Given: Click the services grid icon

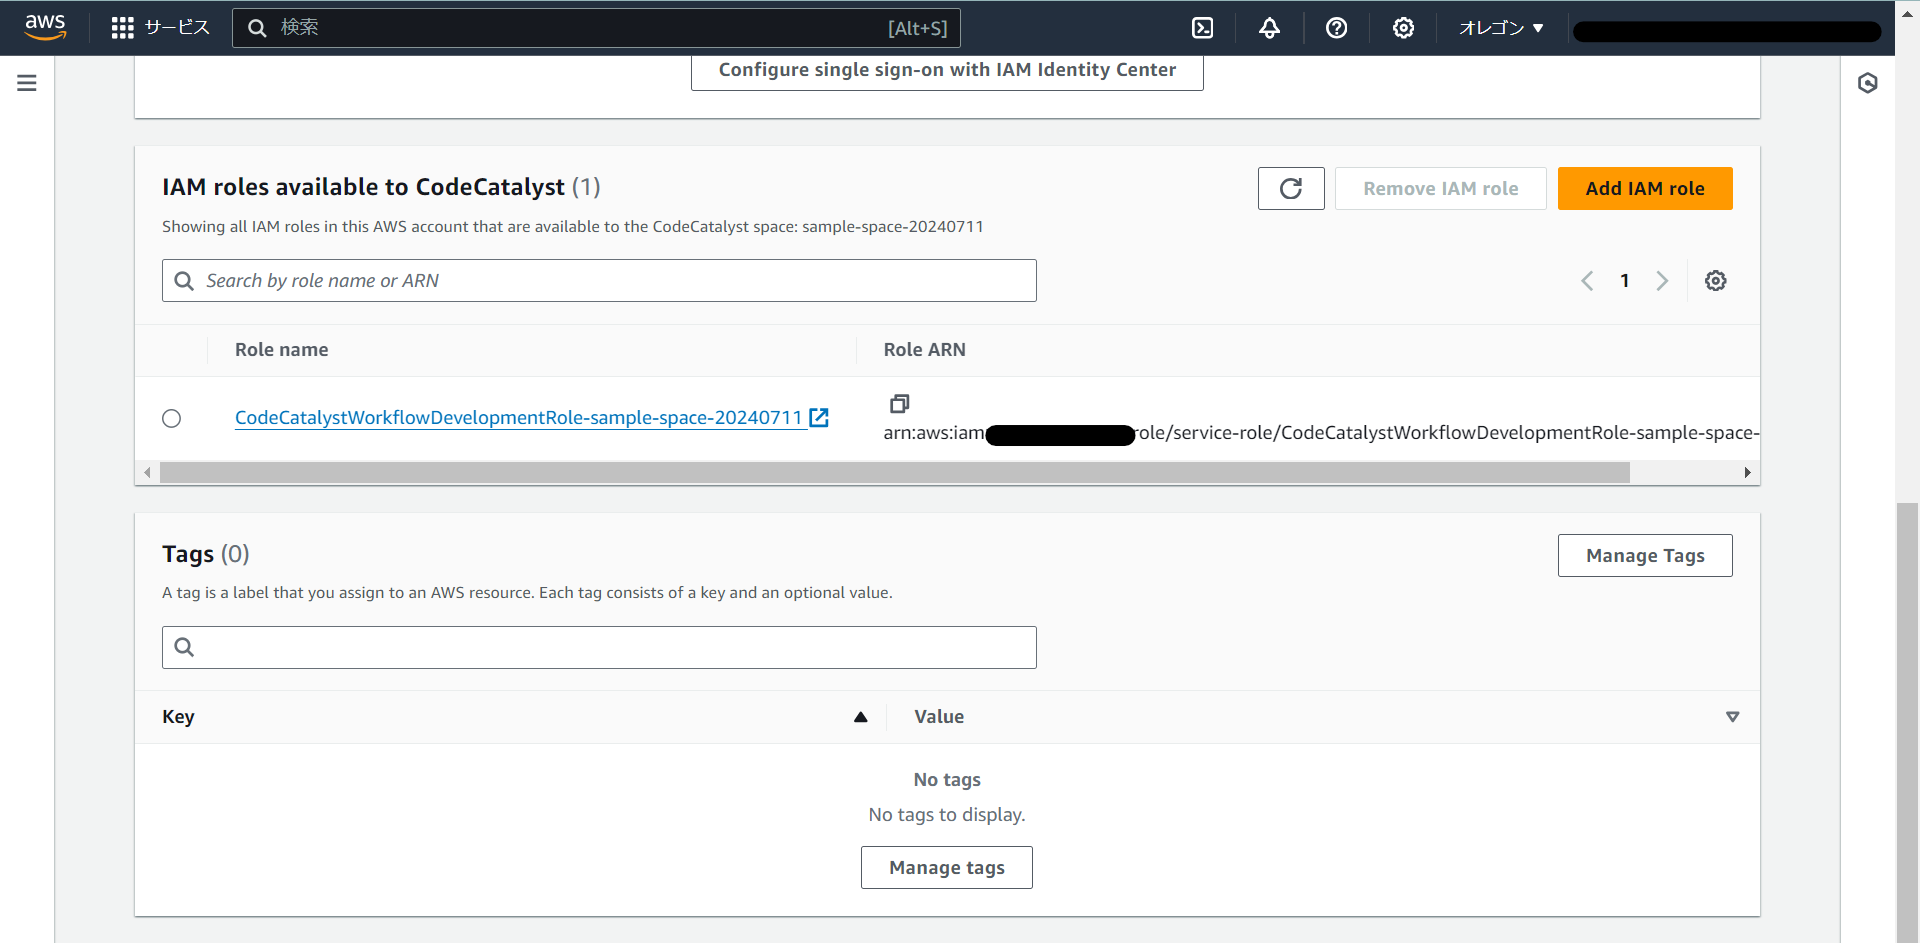Looking at the screenshot, I should (x=122, y=27).
